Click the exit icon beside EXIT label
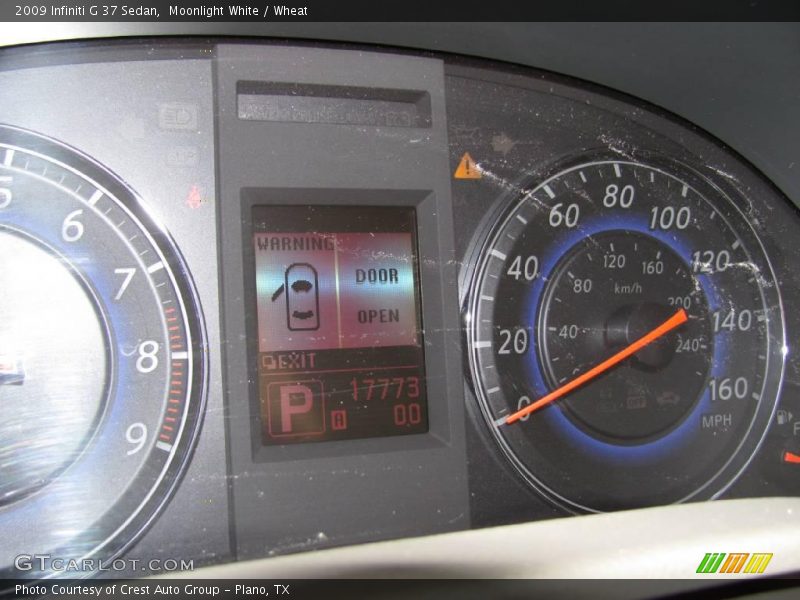This screenshot has height=600, width=800. tap(269, 362)
